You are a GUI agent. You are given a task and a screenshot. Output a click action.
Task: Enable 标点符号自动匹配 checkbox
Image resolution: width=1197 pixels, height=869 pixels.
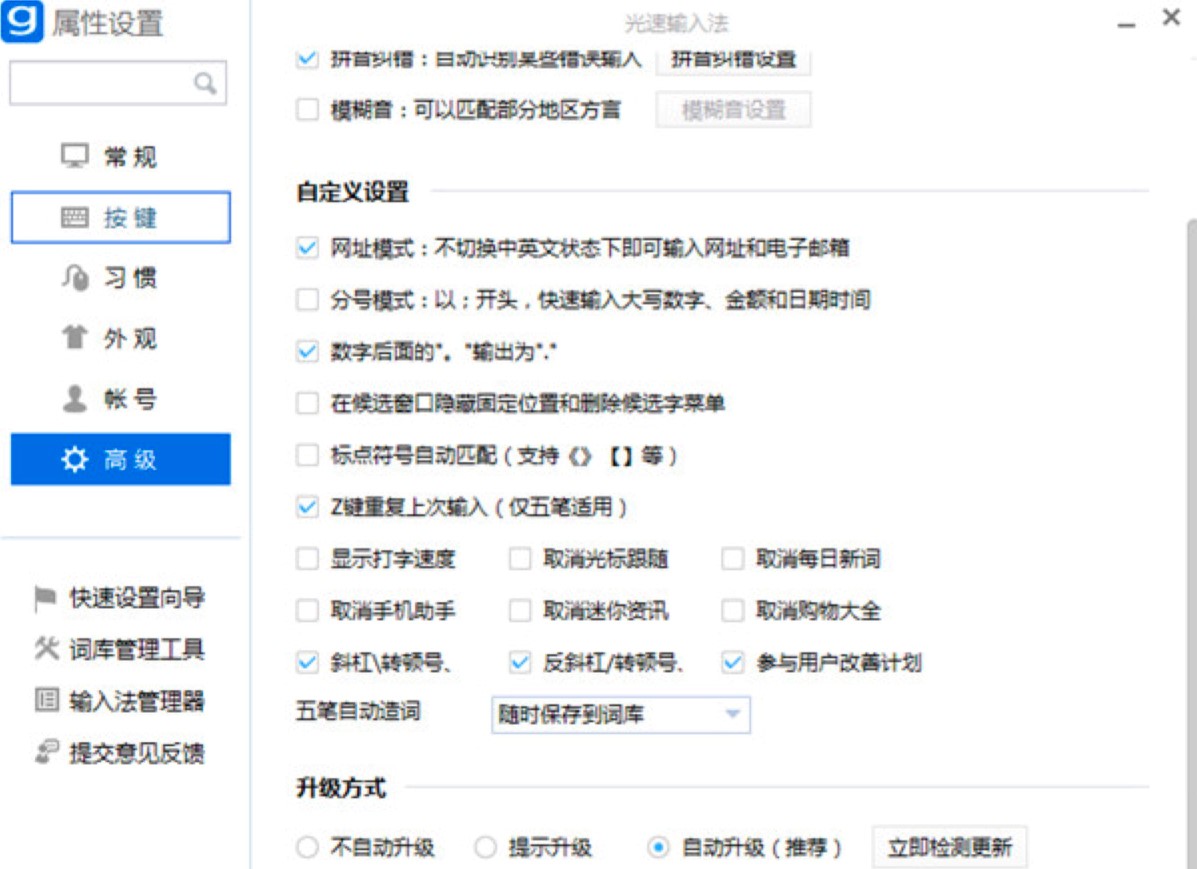[307, 455]
